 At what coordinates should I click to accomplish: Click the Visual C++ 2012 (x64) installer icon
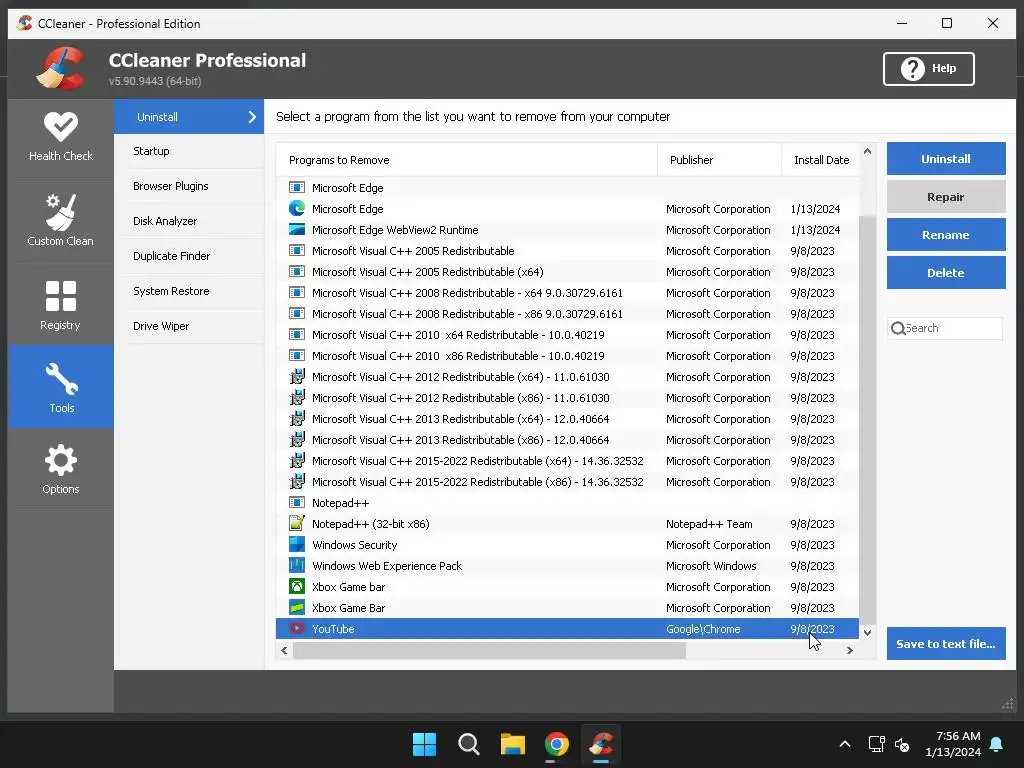297,377
